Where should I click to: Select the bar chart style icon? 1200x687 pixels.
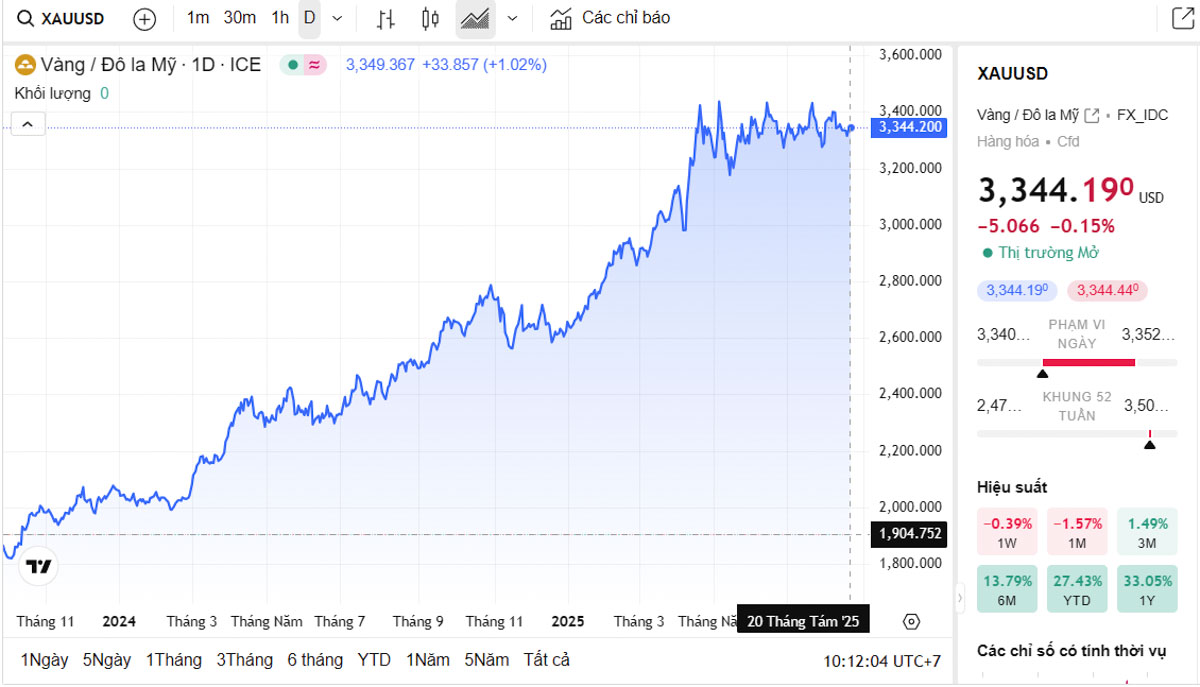386,18
